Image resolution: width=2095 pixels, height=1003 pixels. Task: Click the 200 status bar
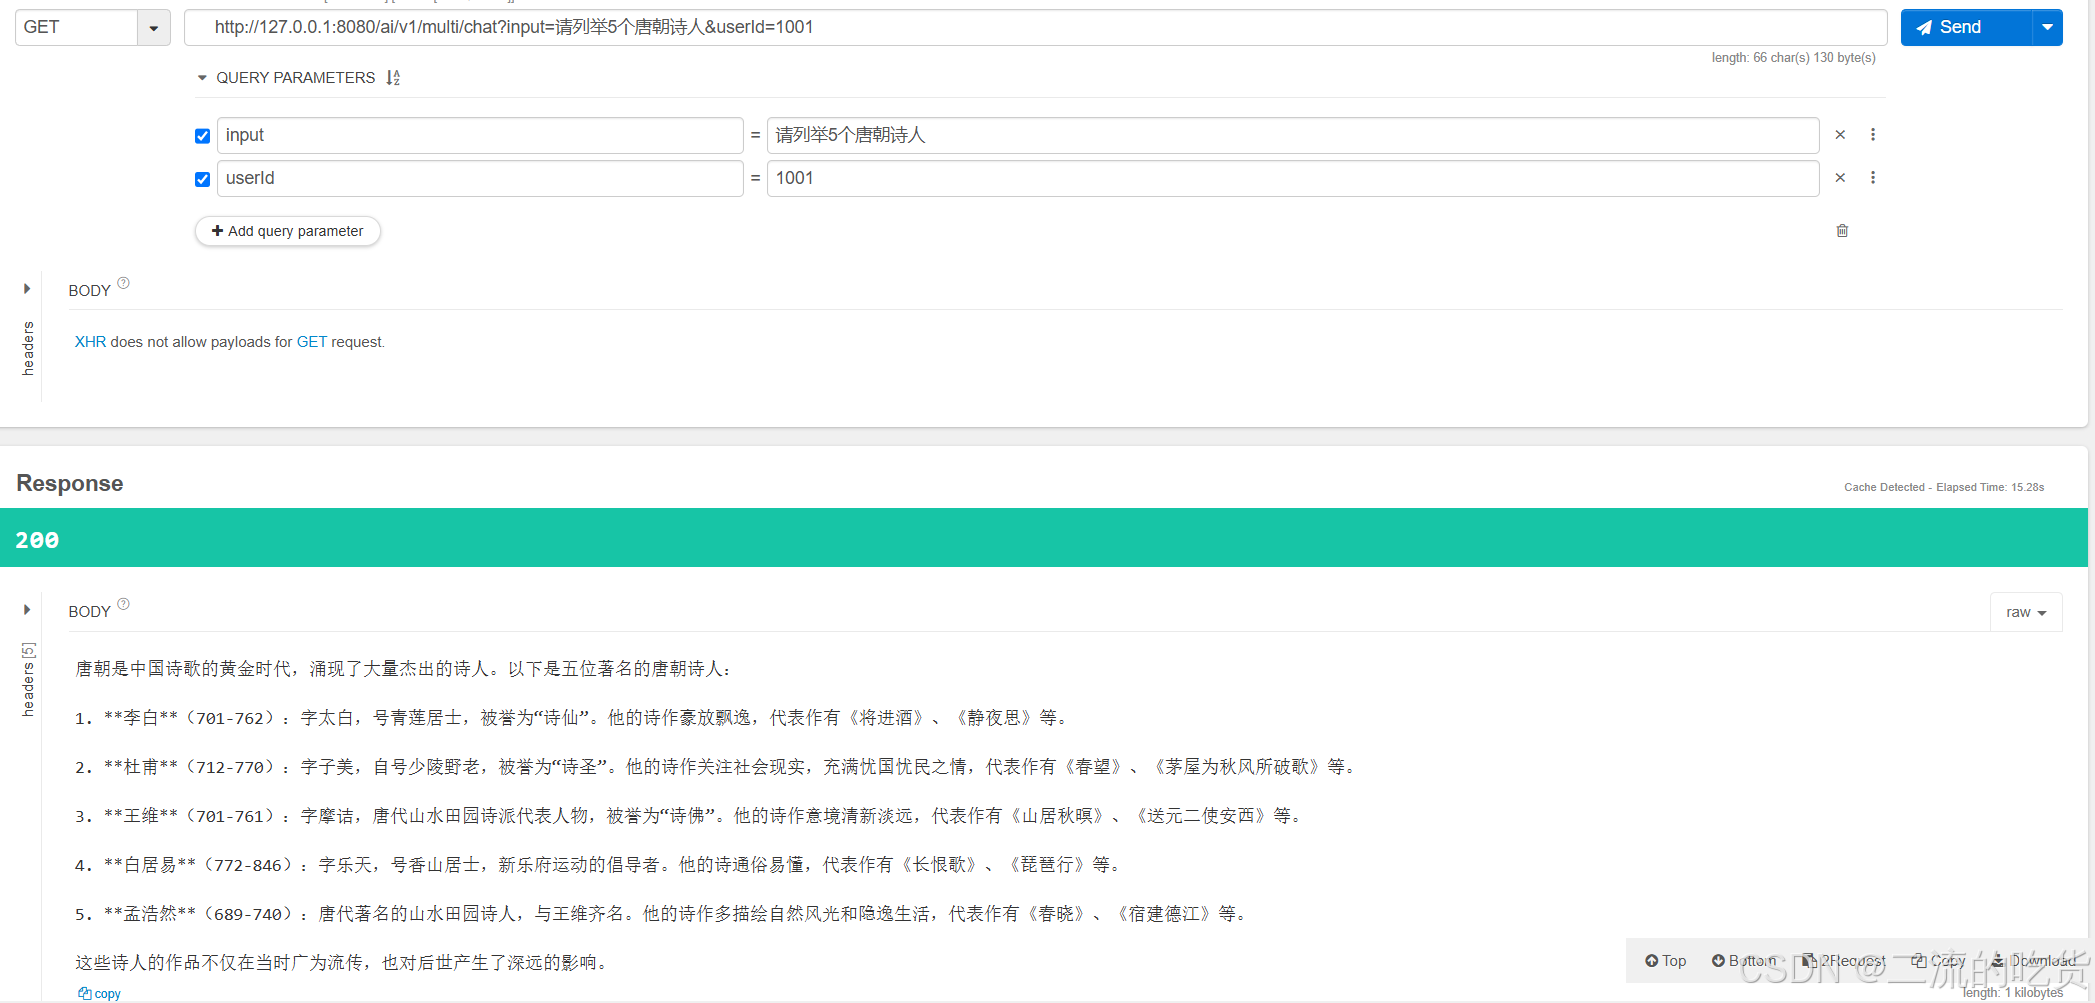pos(1044,538)
